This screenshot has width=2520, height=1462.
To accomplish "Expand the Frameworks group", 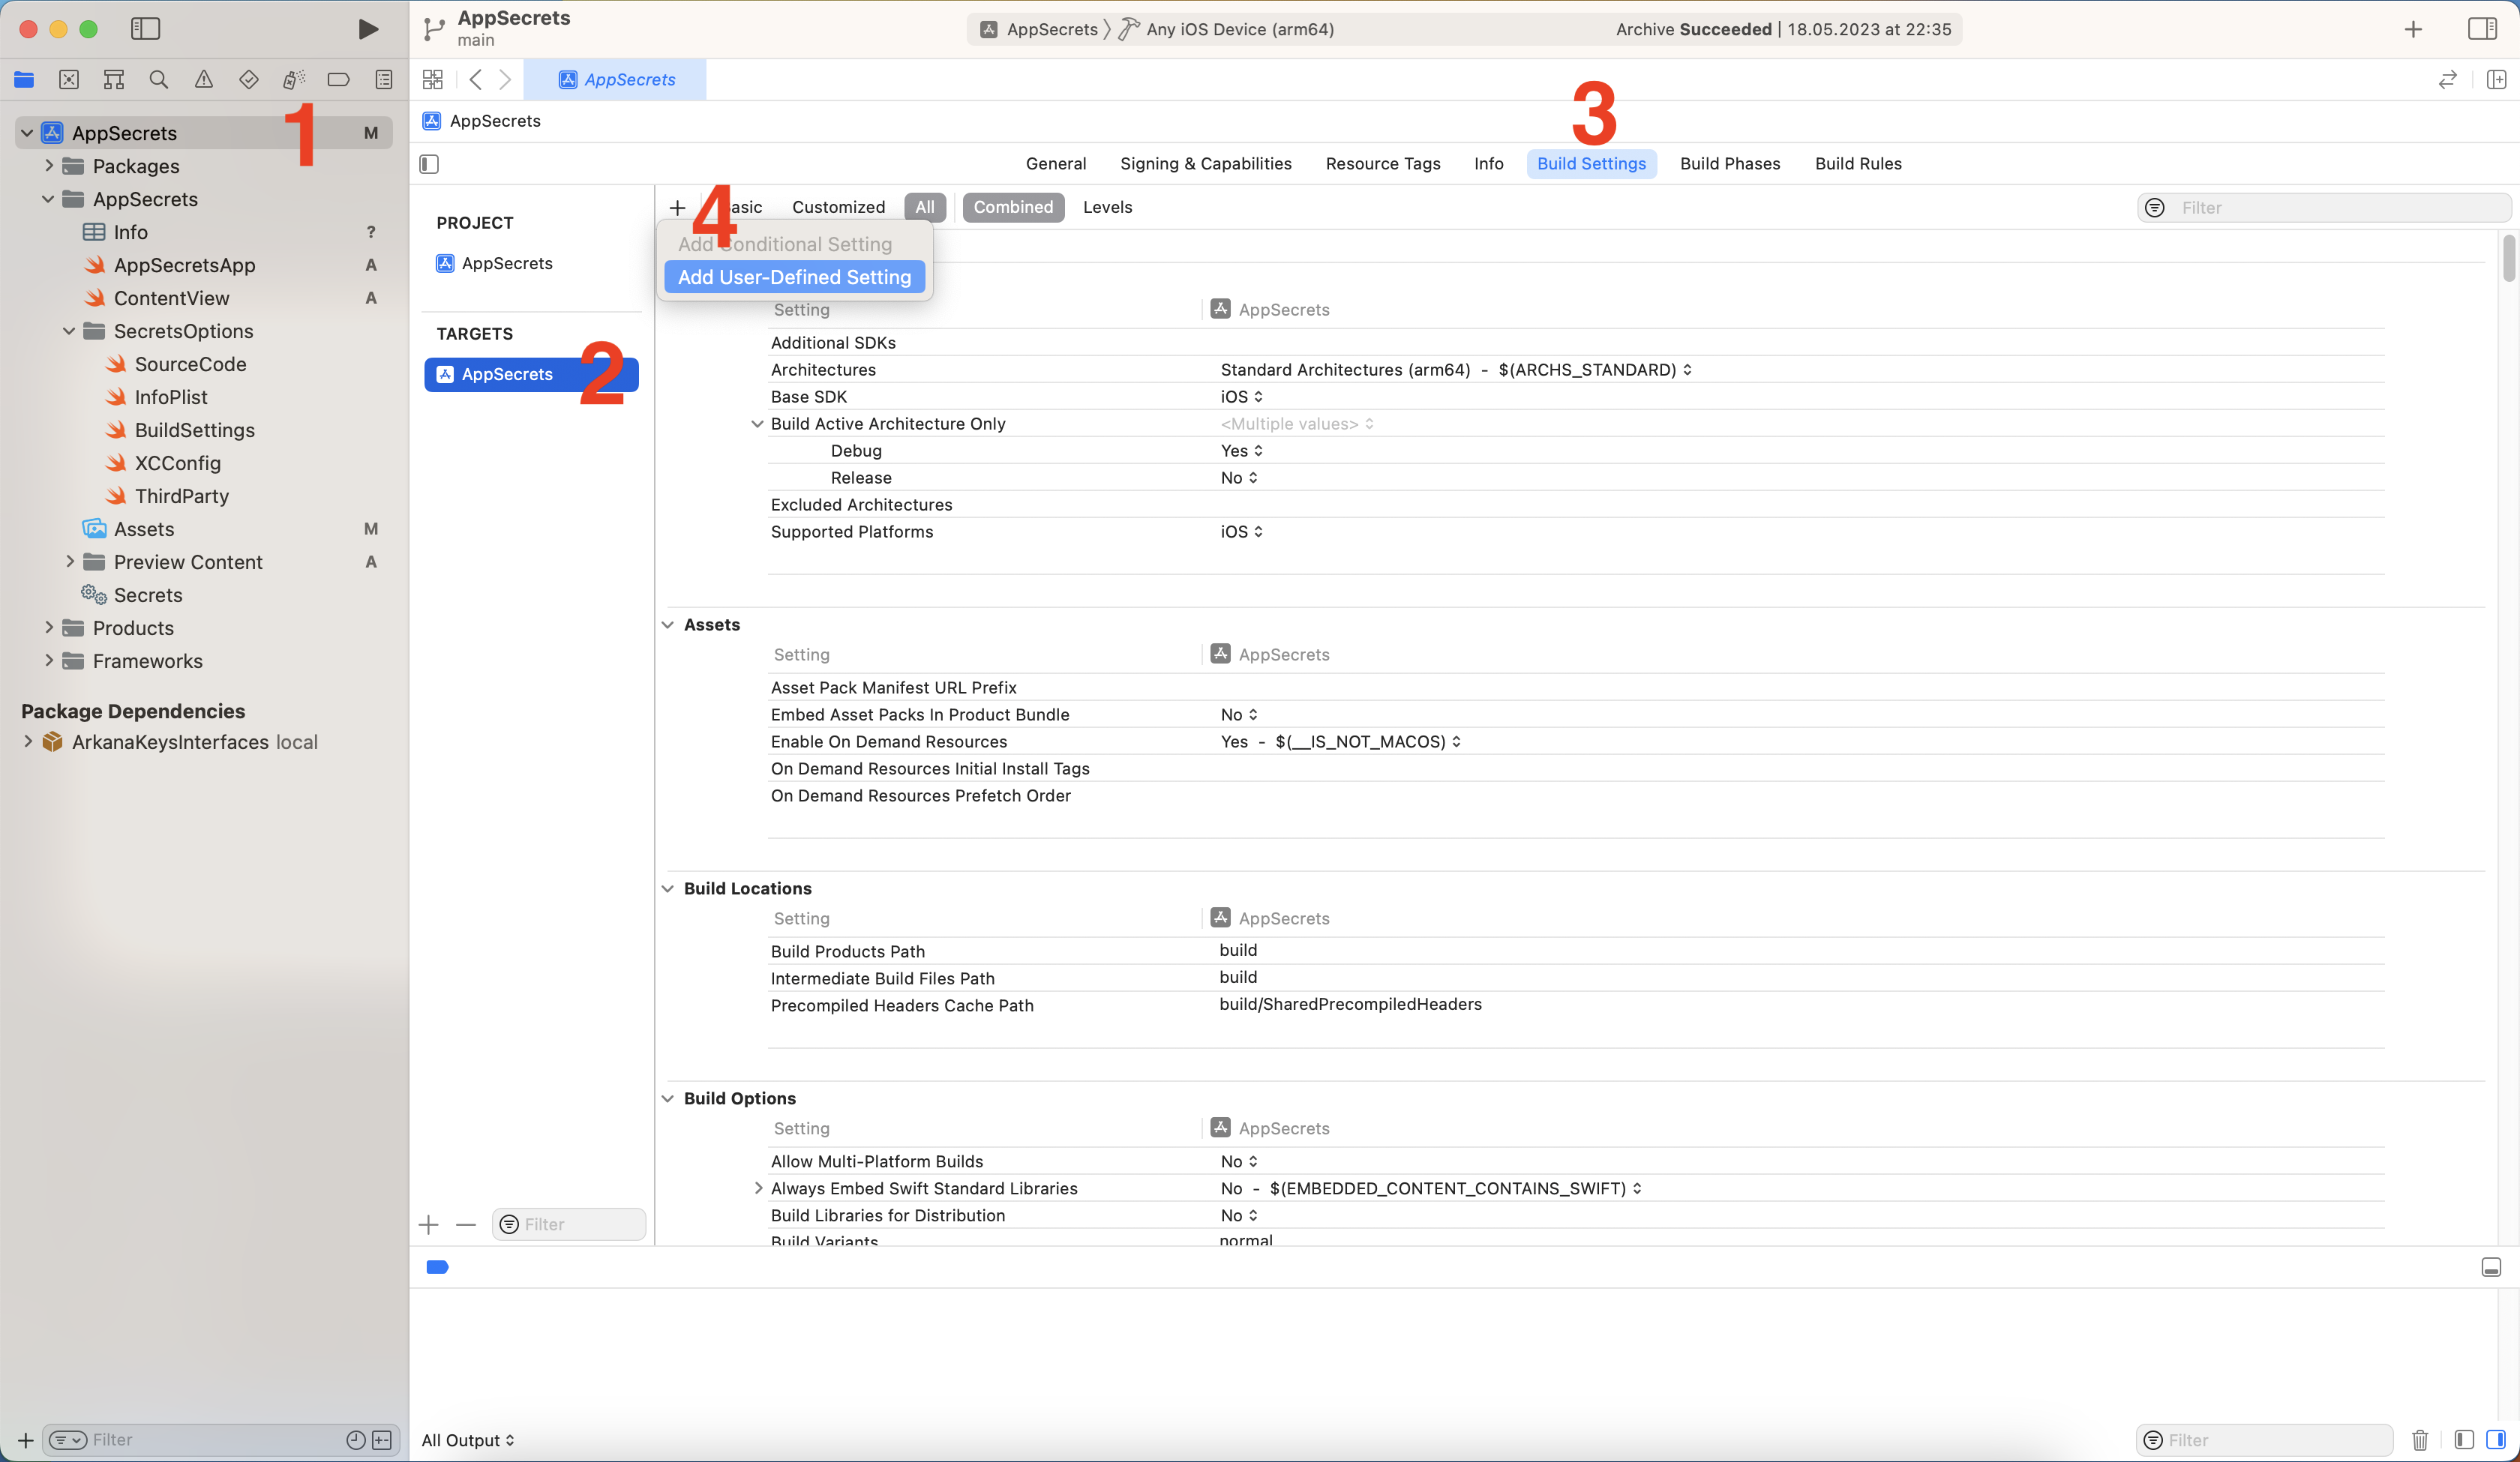I will [x=48, y=661].
